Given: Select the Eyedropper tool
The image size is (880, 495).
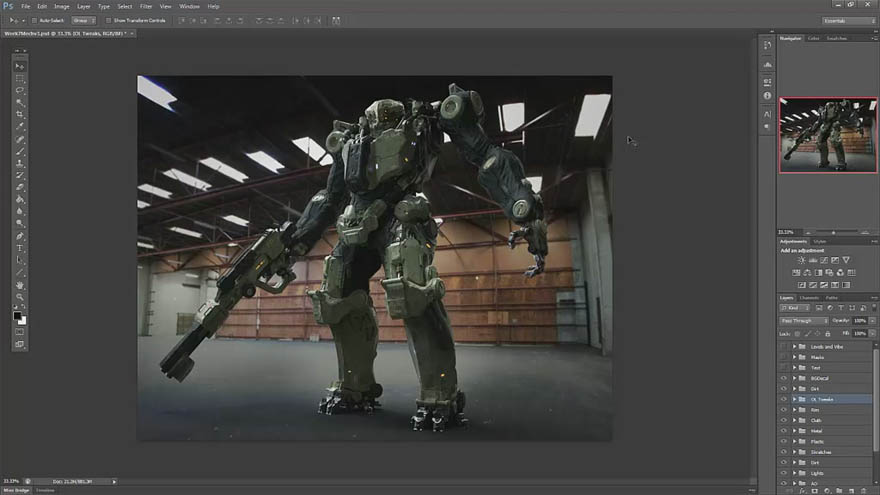Looking at the screenshot, I should [20, 127].
